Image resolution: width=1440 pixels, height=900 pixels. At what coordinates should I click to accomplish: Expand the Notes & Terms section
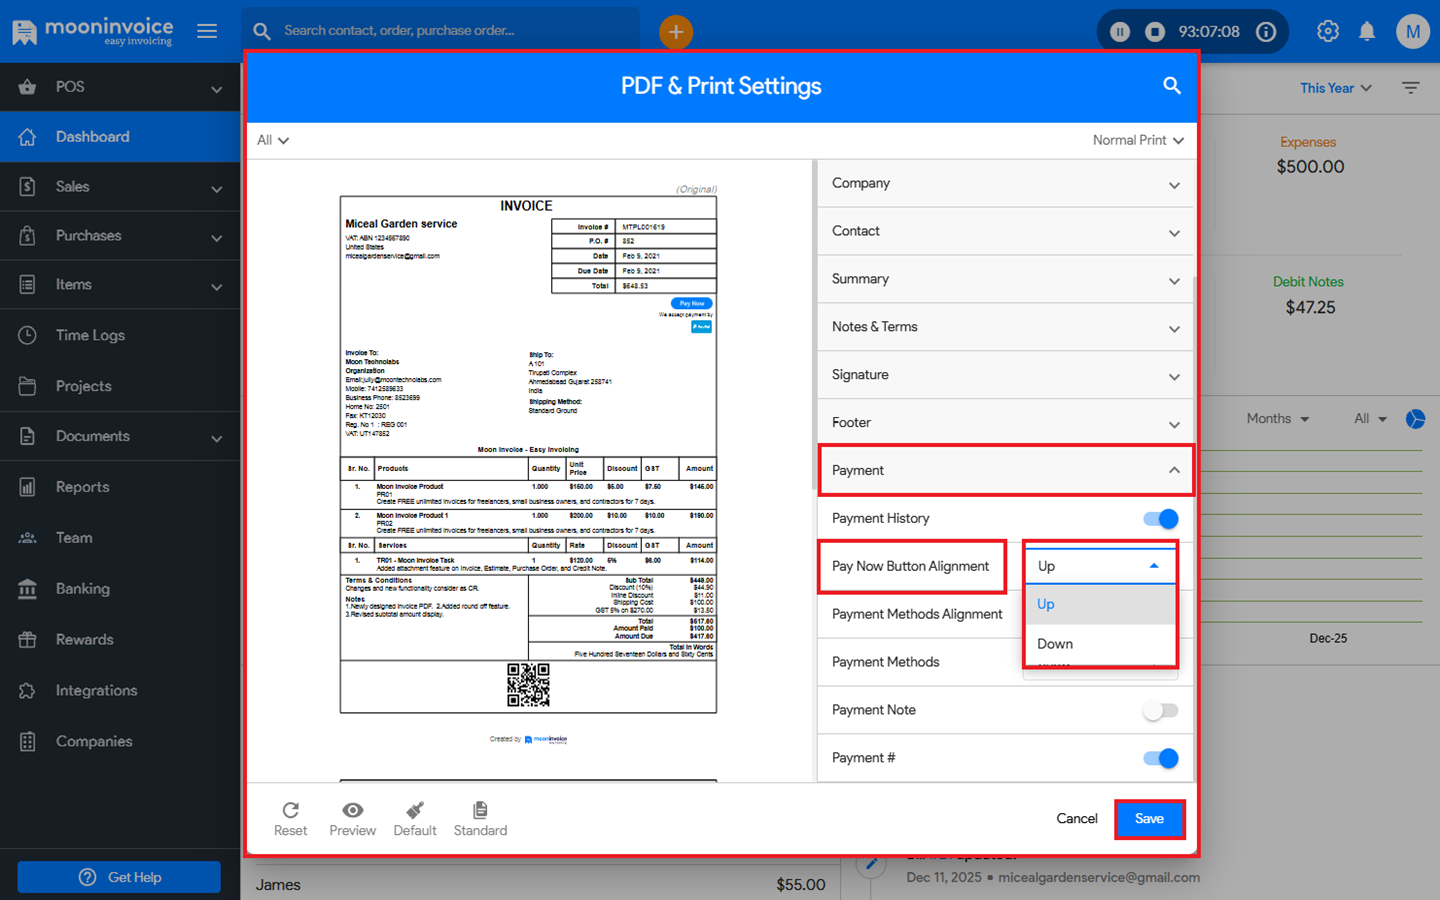[x=1005, y=327]
